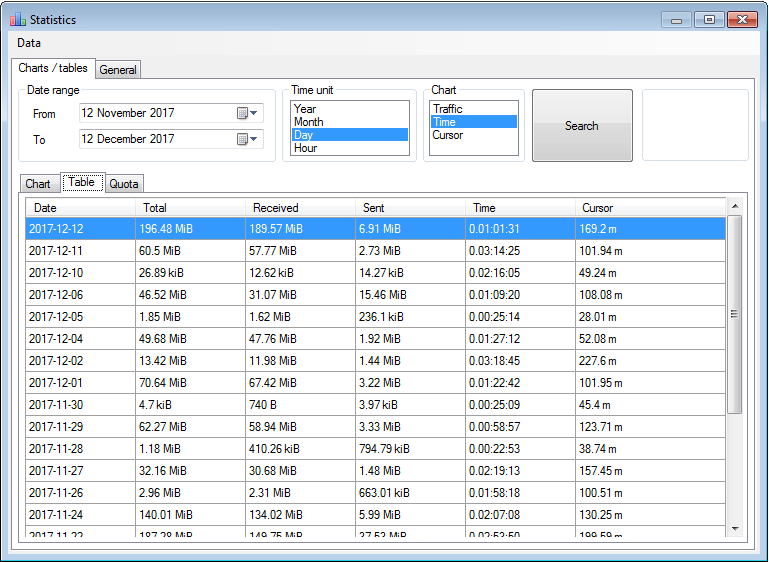The height and width of the screenshot is (562, 769).
Task: Select the Charts / tables tab
Action: (x=53, y=68)
